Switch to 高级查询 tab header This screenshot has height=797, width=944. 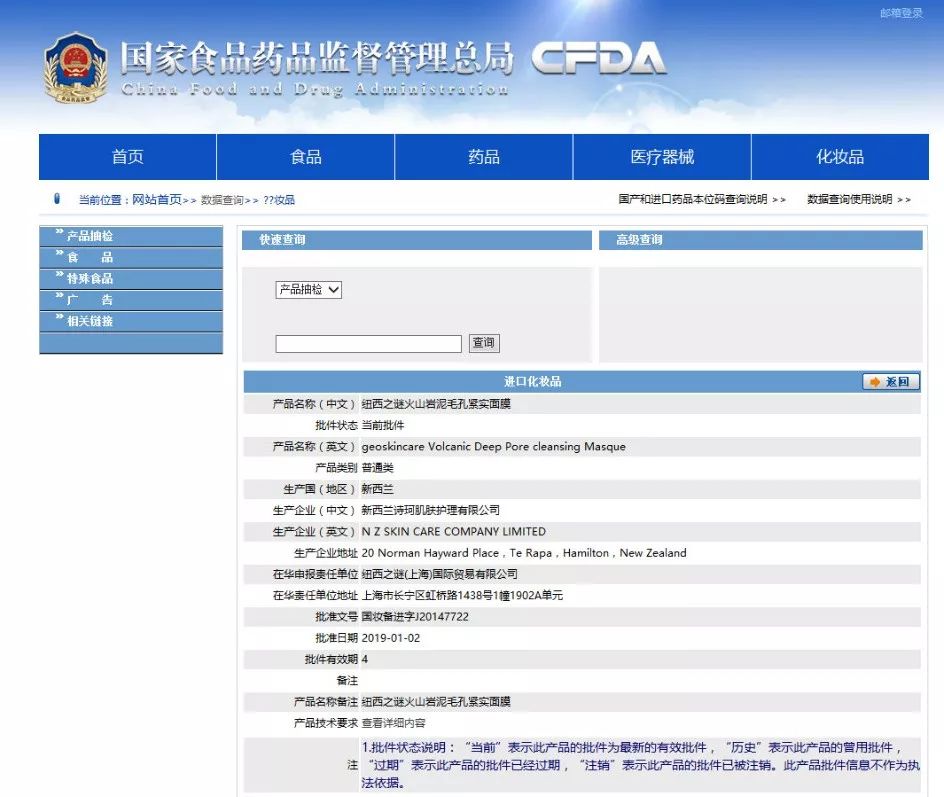[x=760, y=240]
